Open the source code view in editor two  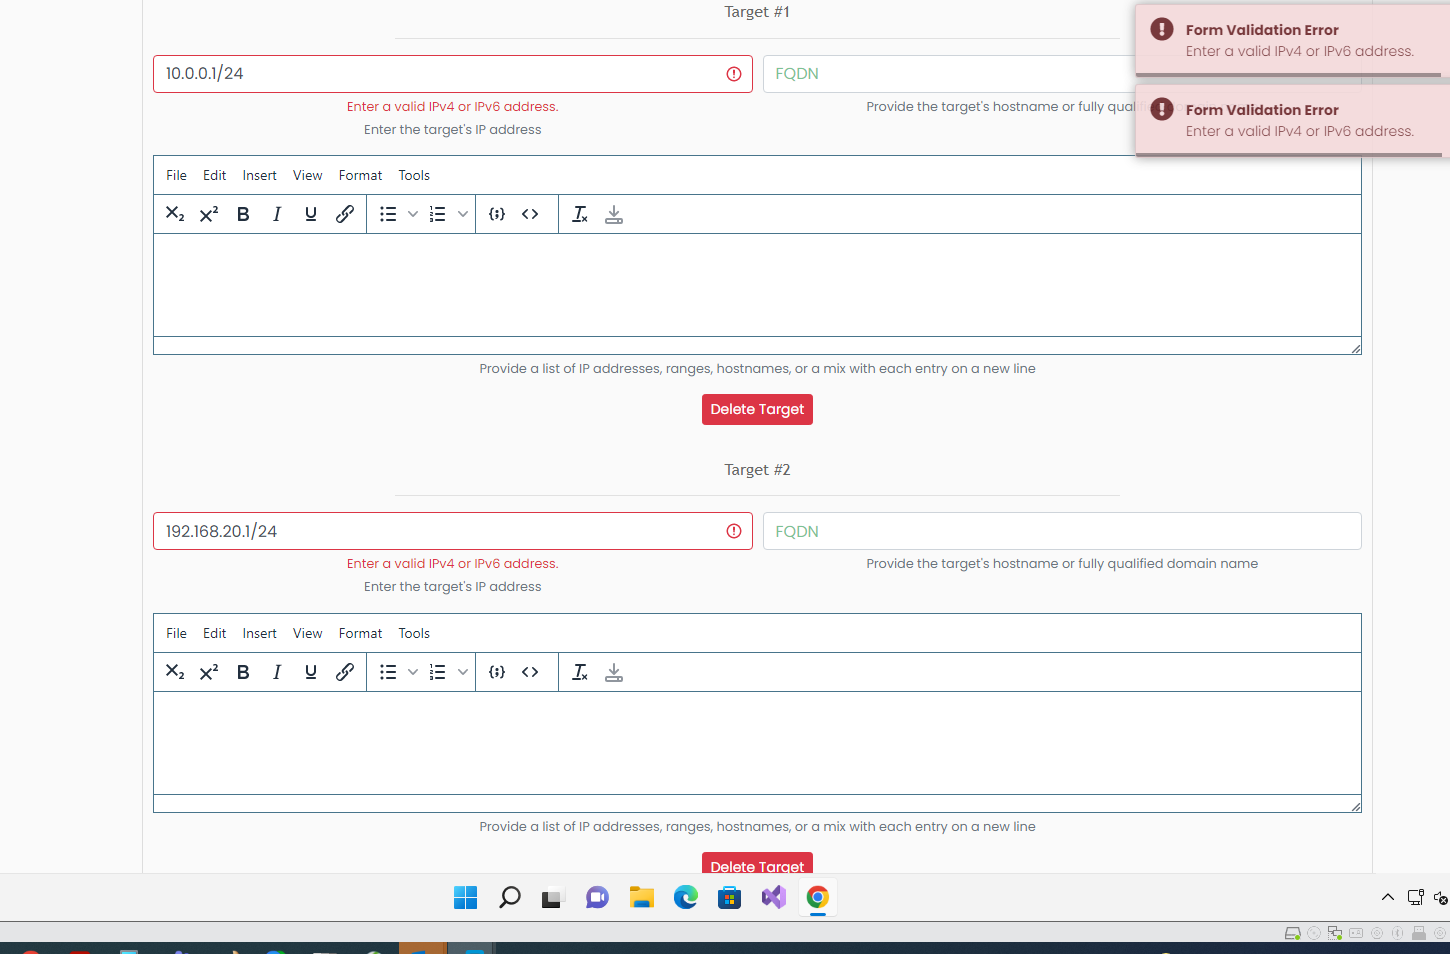[530, 671]
